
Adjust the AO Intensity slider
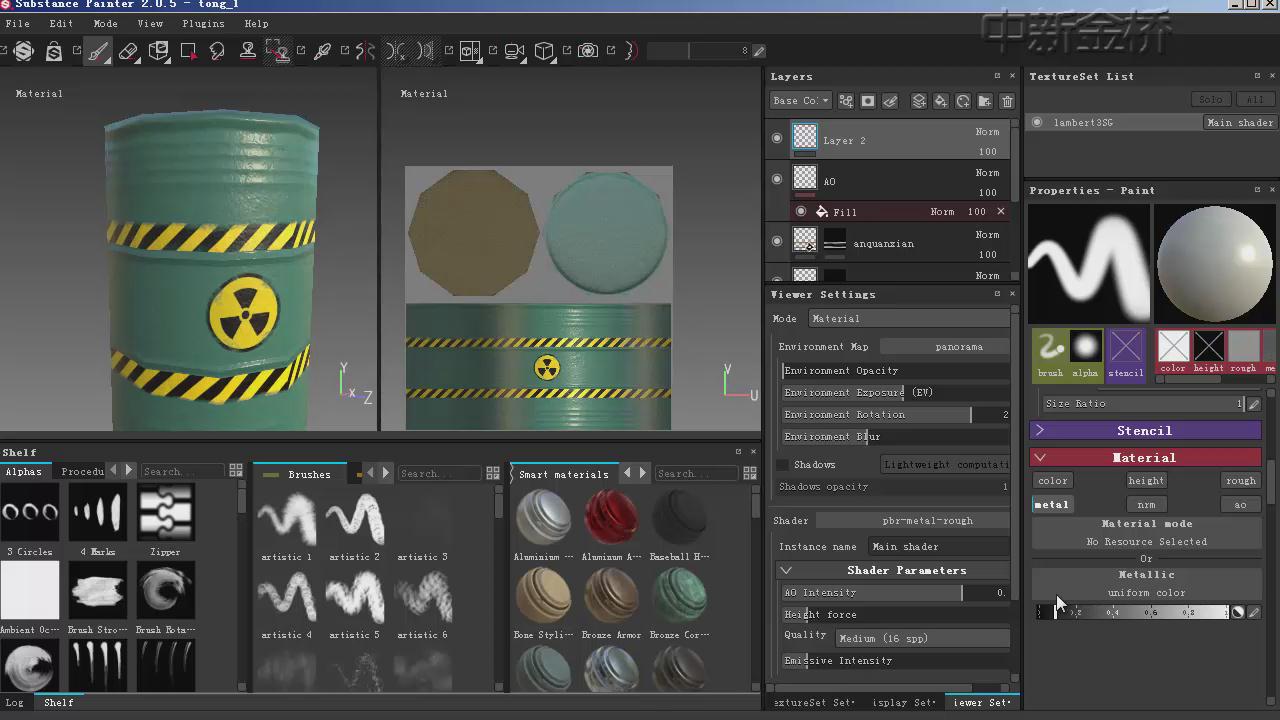coord(896,592)
